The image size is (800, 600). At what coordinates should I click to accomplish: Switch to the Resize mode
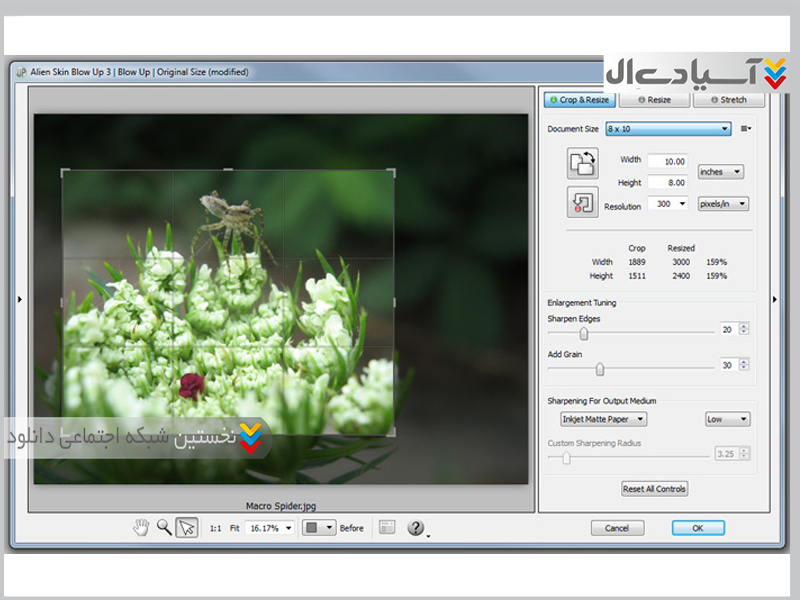[x=654, y=100]
